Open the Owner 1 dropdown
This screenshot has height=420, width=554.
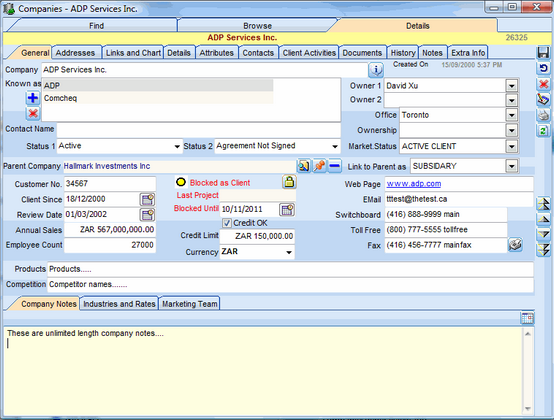512,85
